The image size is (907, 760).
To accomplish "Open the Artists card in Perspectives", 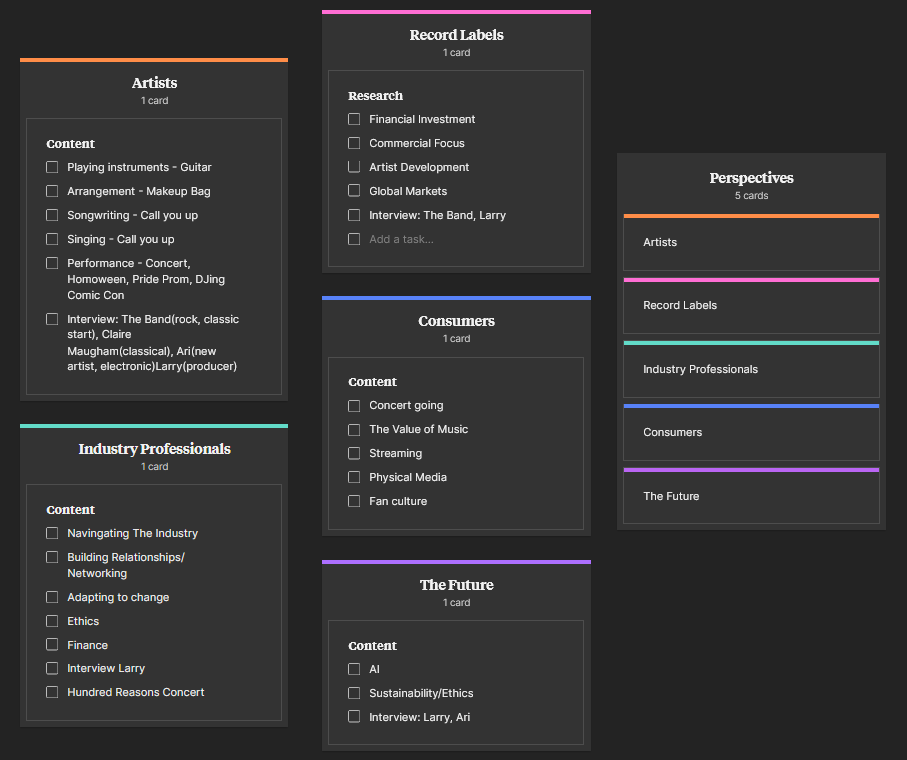I will [751, 243].
